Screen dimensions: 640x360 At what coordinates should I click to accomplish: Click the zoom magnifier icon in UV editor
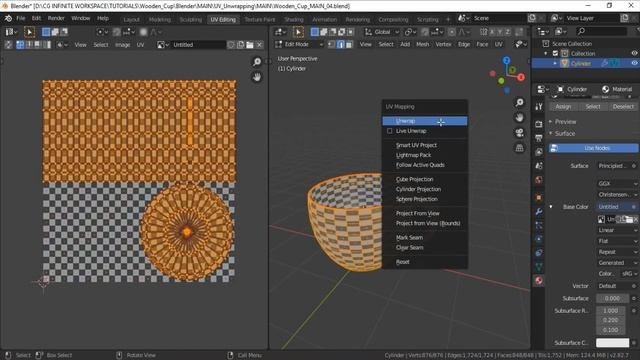pos(257,62)
